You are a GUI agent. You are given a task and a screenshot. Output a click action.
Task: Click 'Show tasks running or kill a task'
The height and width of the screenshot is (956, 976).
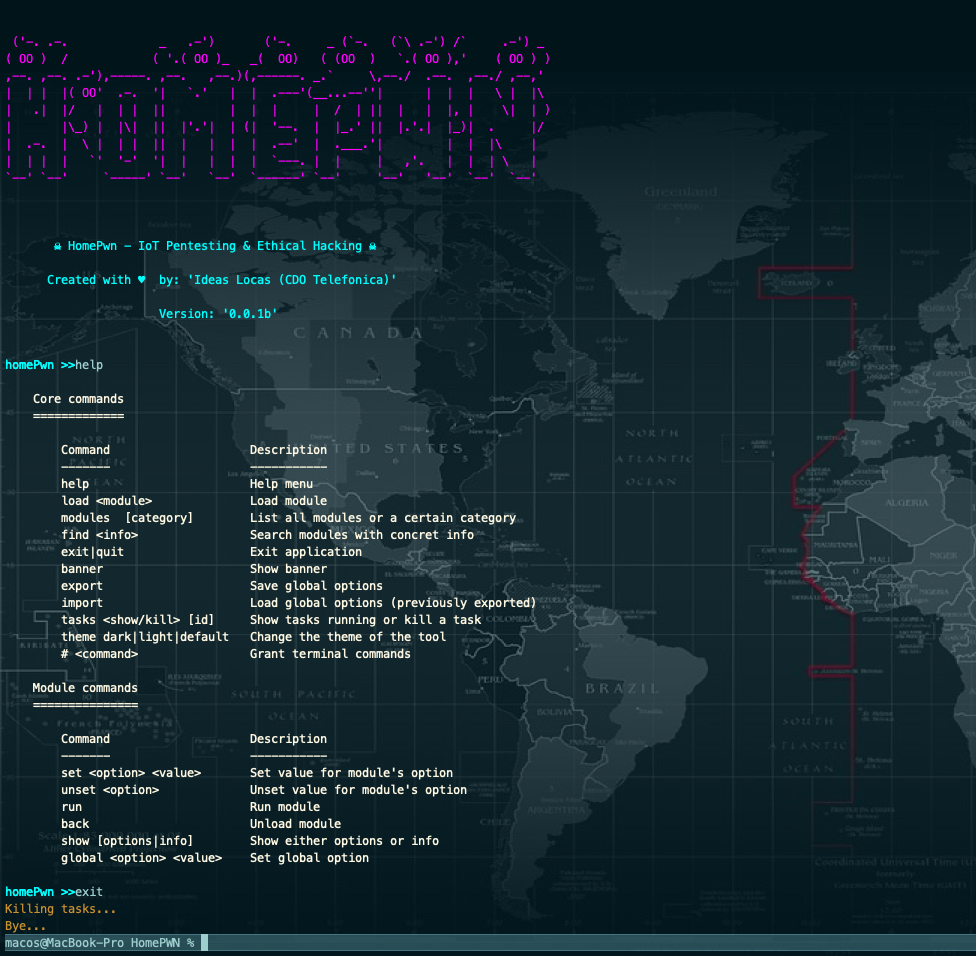pos(365,620)
